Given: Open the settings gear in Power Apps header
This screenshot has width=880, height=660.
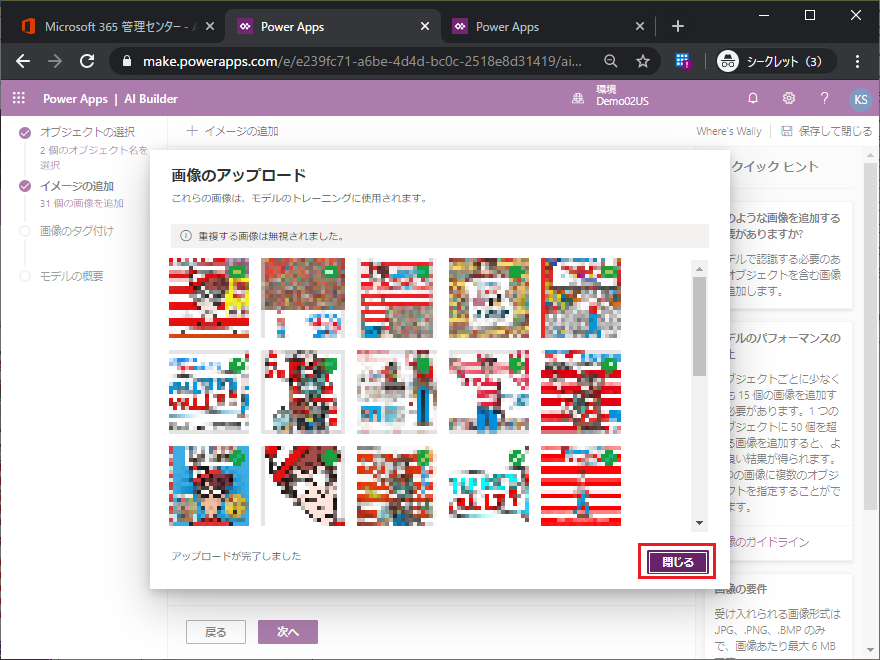Looking at the screenshot, I should point(789,98).
